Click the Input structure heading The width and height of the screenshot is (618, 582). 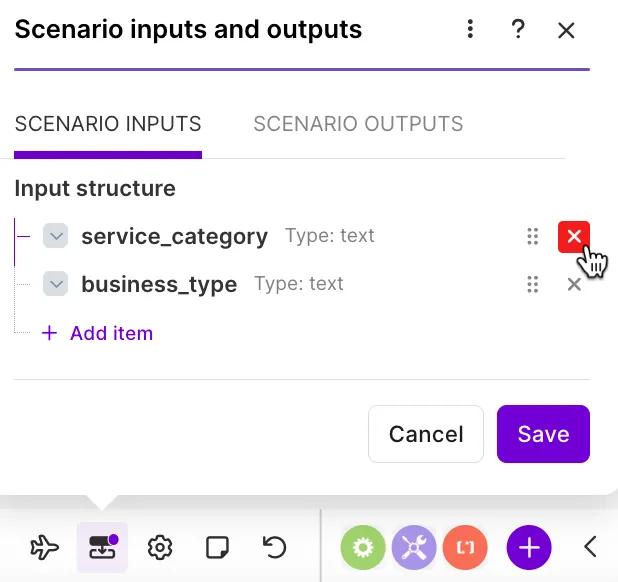click(95, 188)
